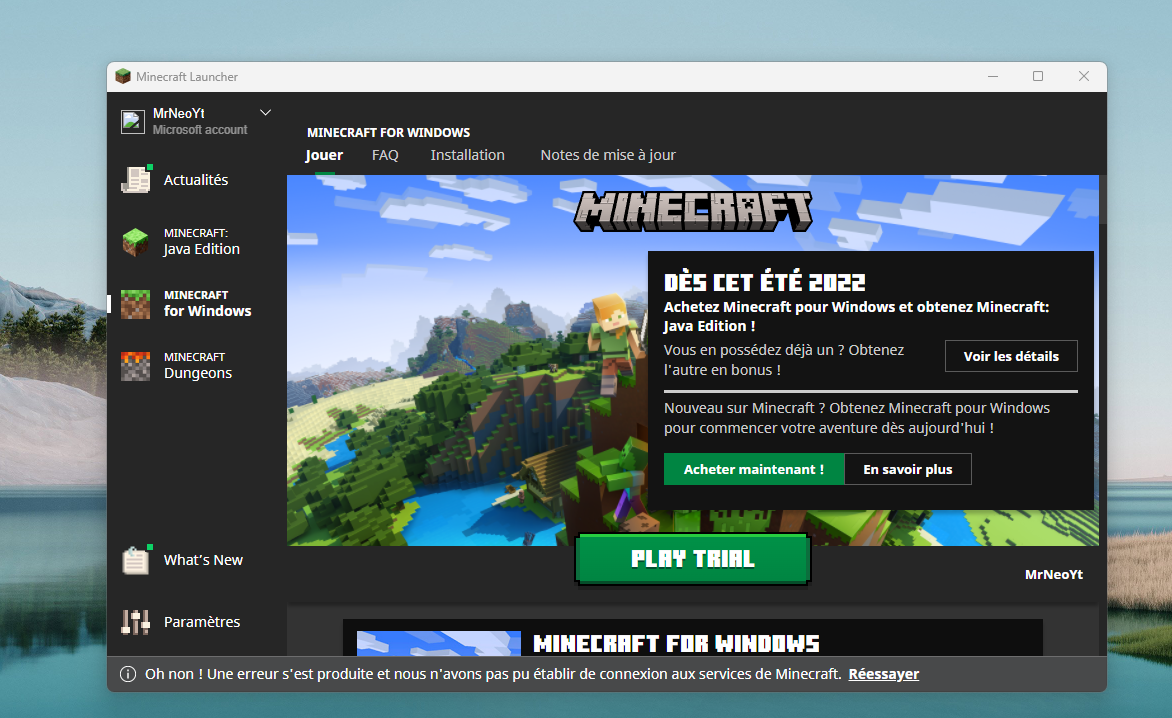Select the Minecraft for Windows dirt block icon
This screenshot has width=1172, height=718.
(135, 304)
